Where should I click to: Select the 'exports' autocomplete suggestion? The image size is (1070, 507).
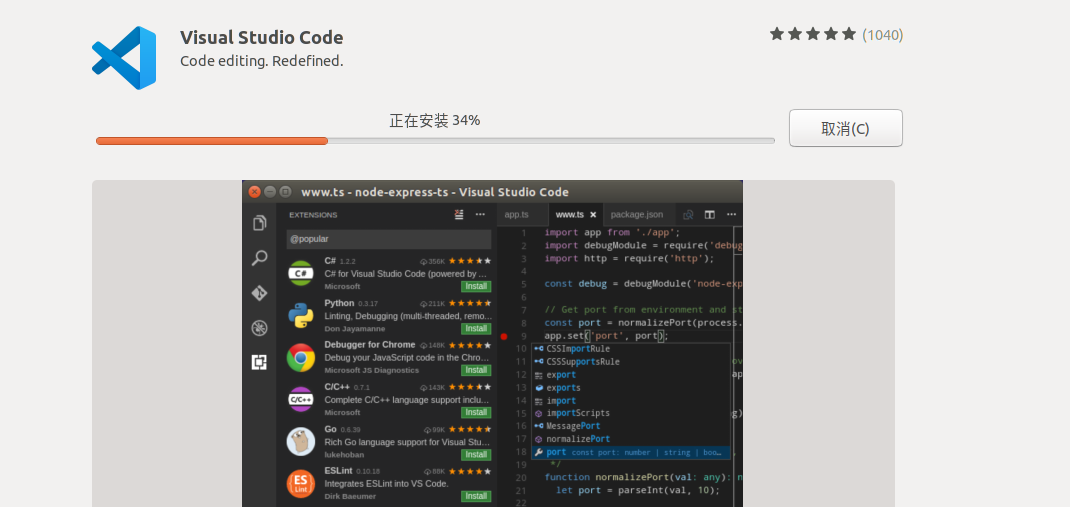(x=631, y=388)
